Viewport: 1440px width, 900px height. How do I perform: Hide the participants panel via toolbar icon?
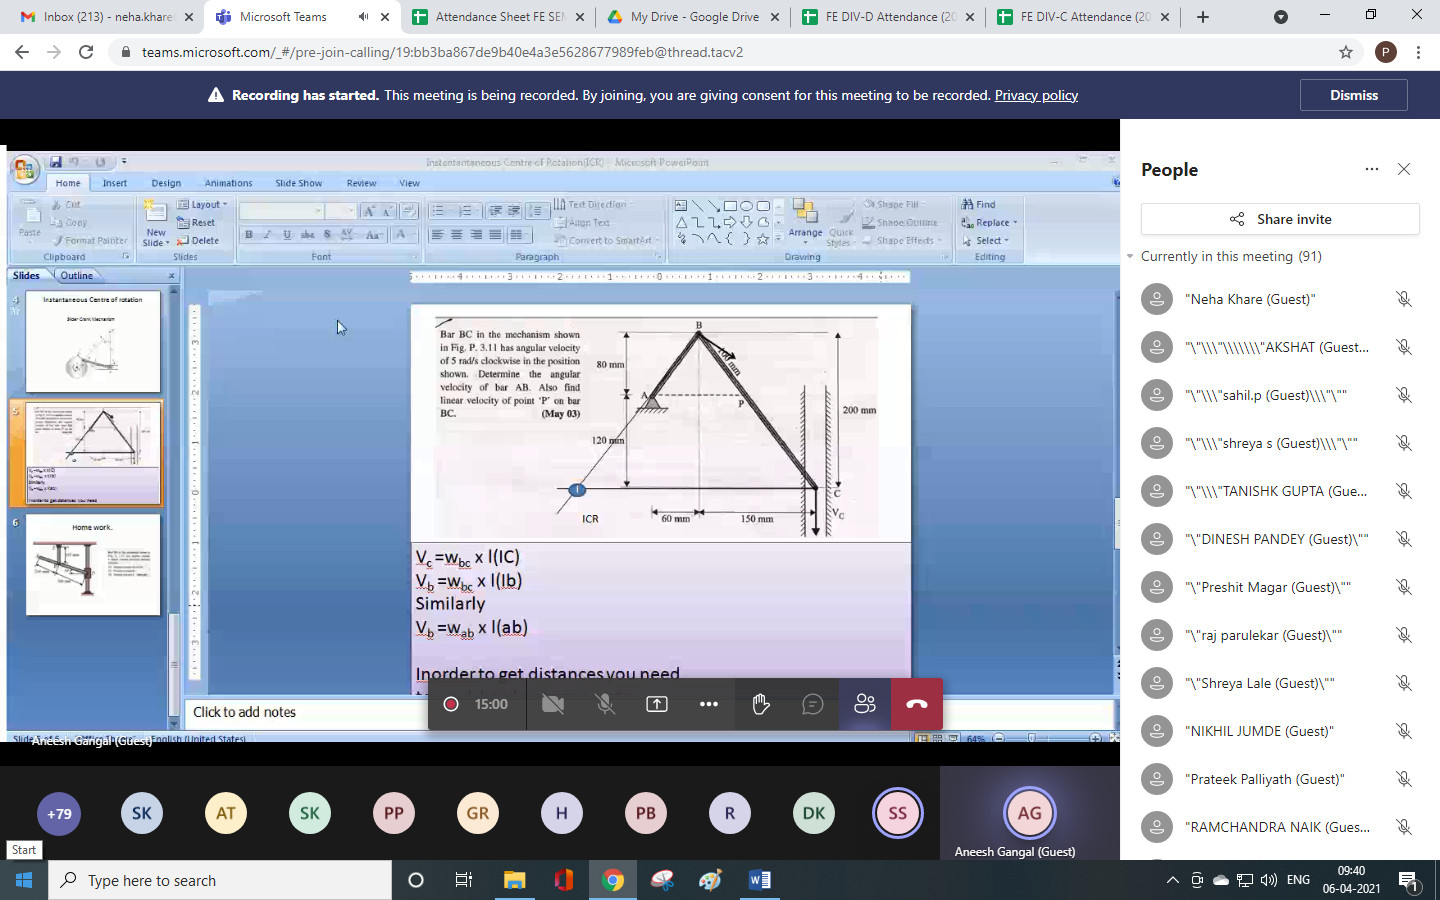click(x=865, y=704)
